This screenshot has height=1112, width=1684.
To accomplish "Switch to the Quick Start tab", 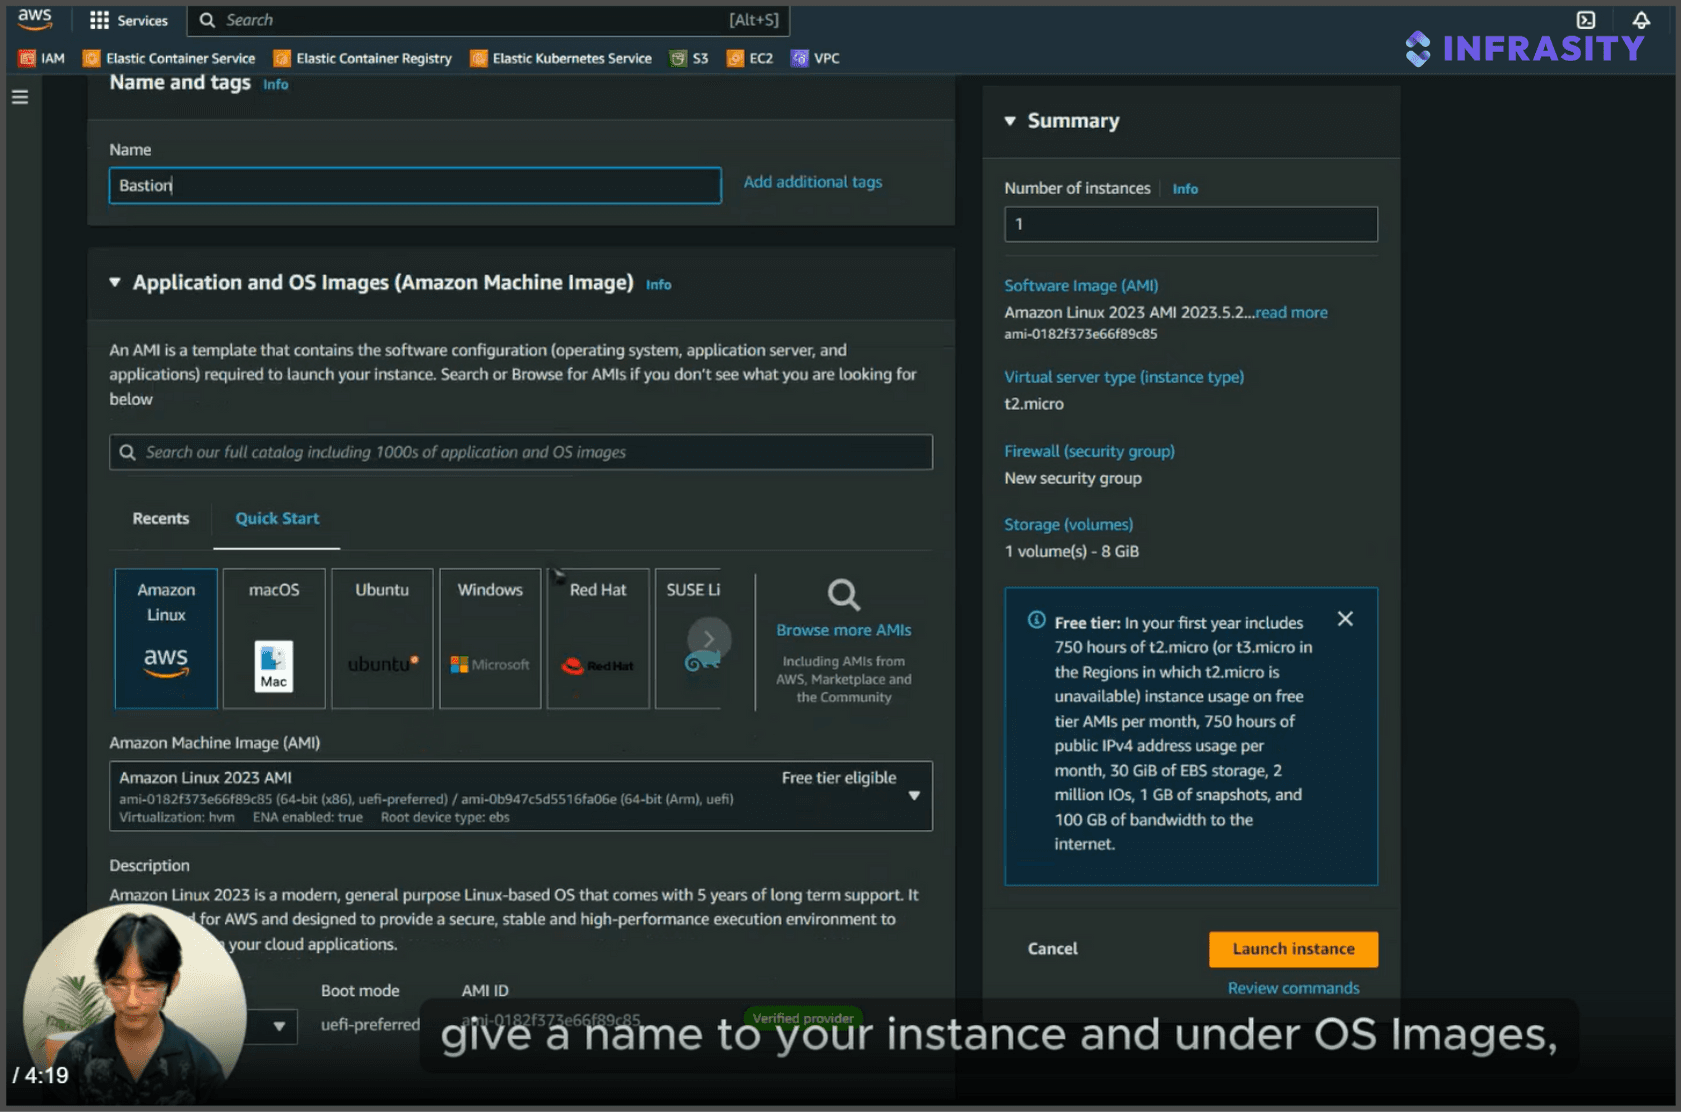I will click(x=277, y=518).
